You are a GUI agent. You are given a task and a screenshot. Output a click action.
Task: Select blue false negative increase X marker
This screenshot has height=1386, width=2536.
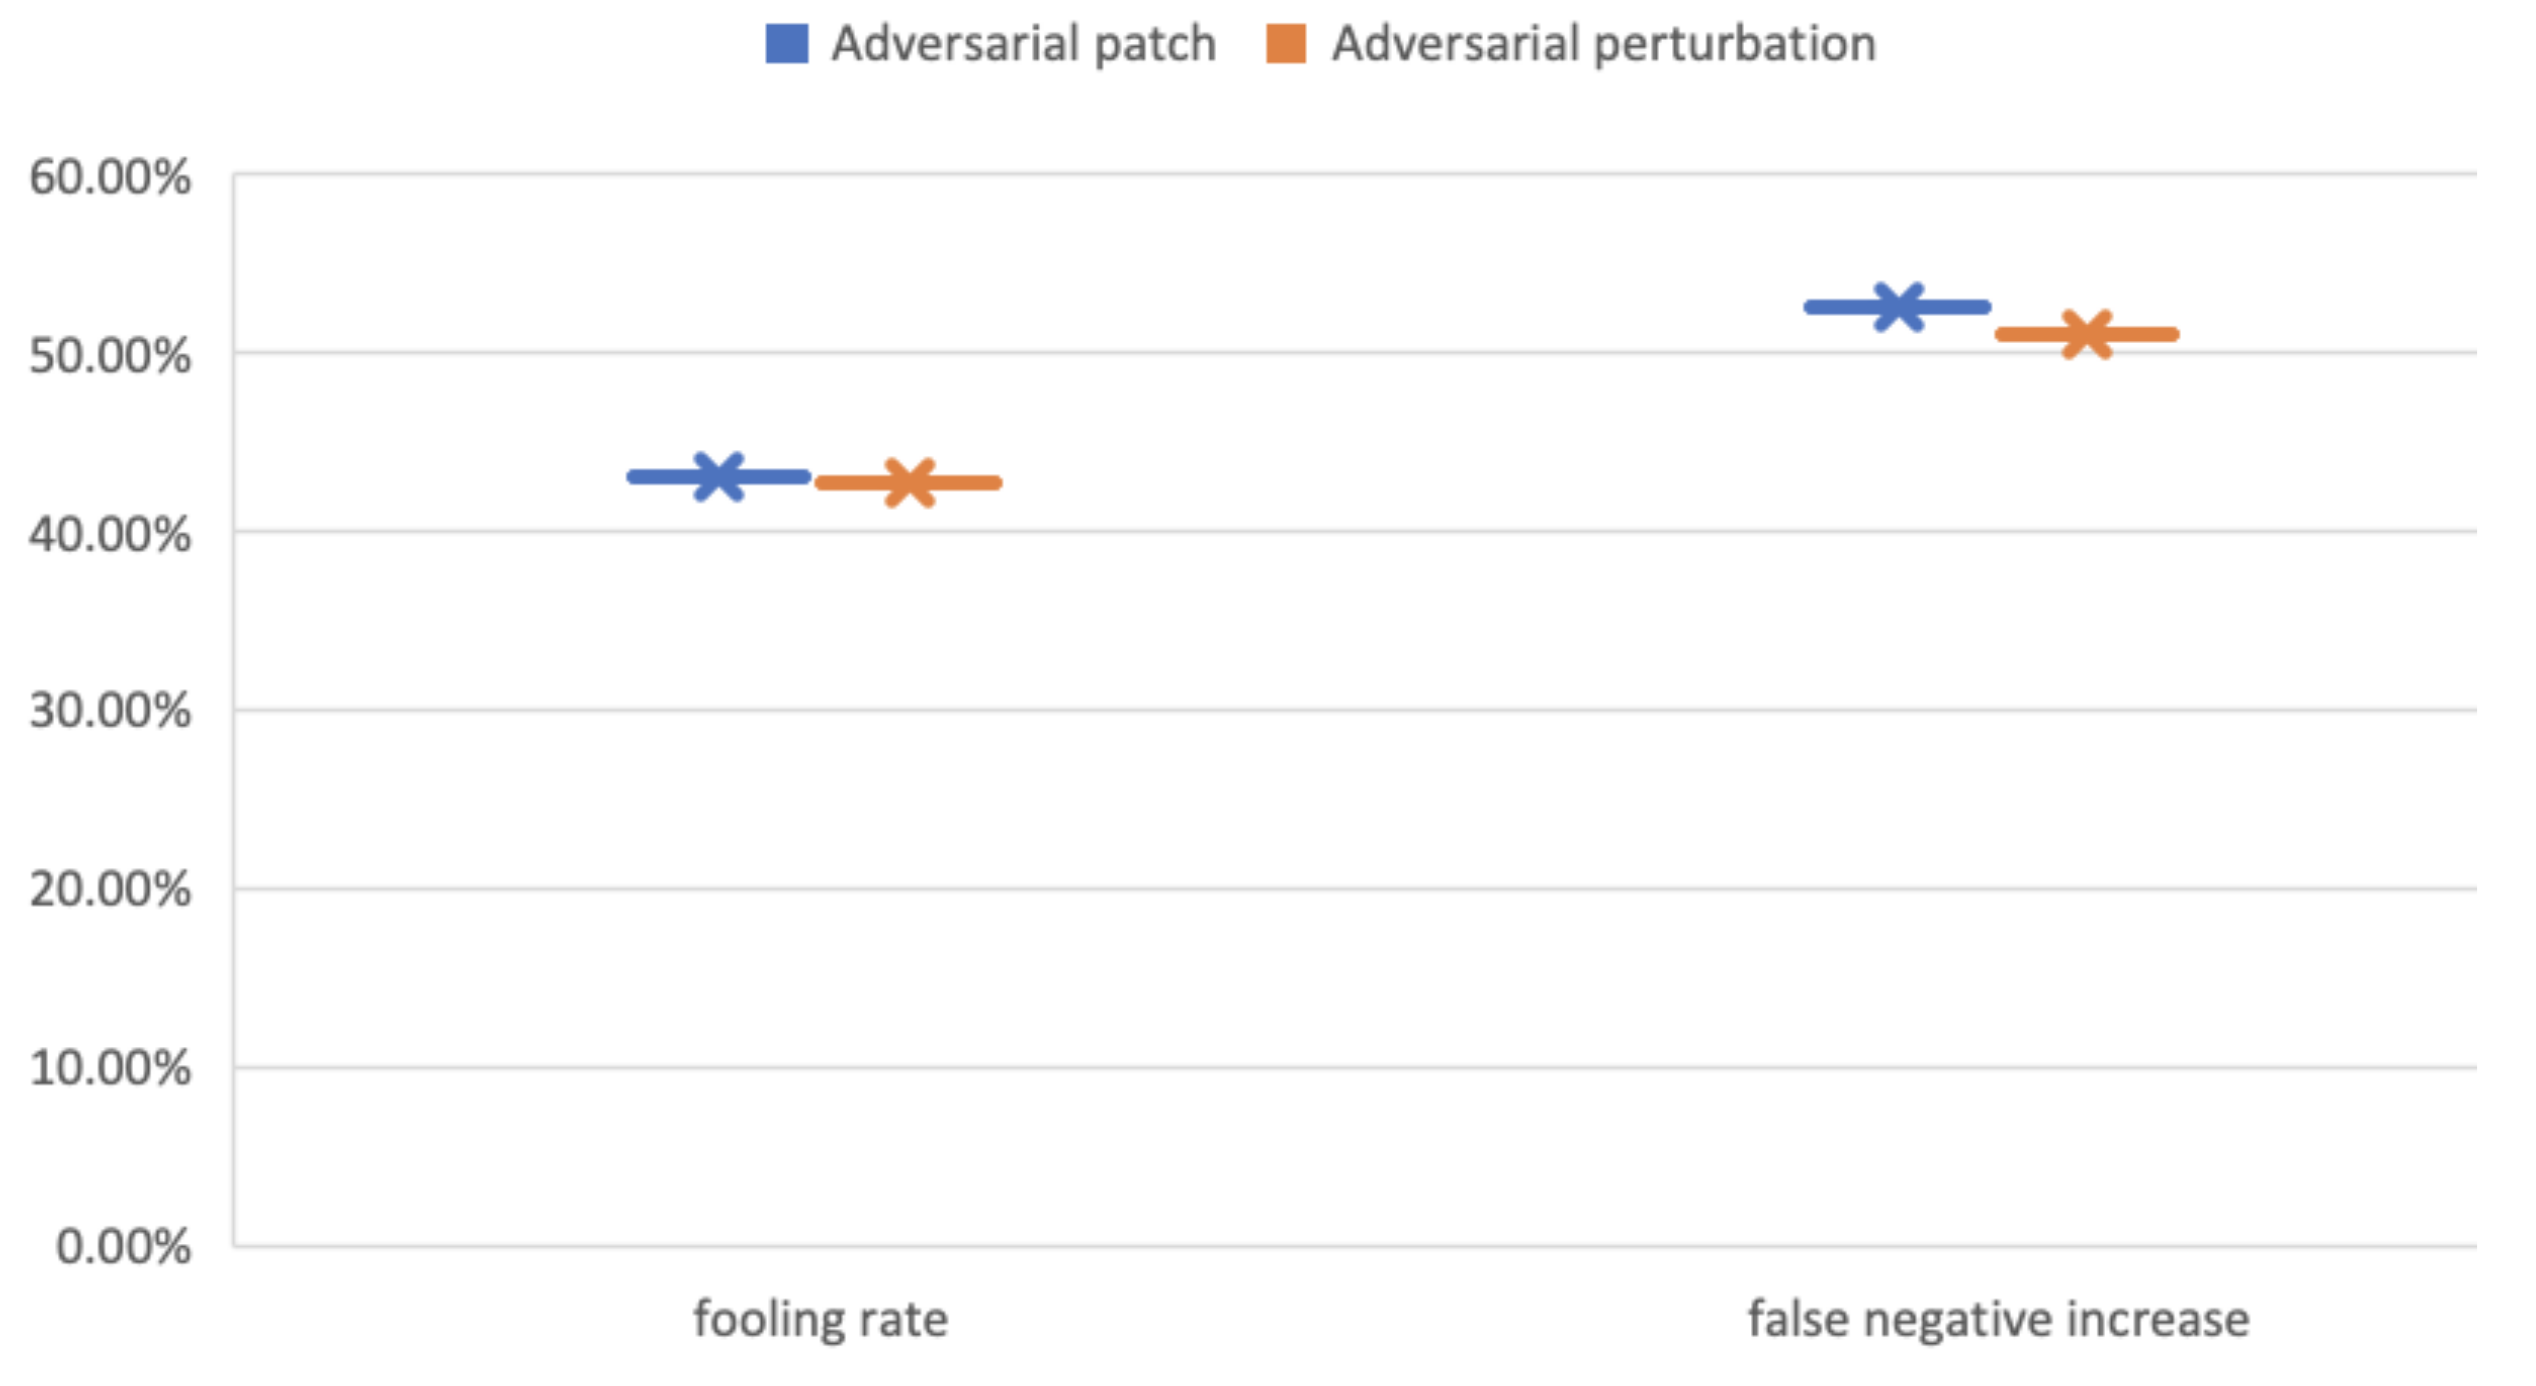(x=1897, y=307)
